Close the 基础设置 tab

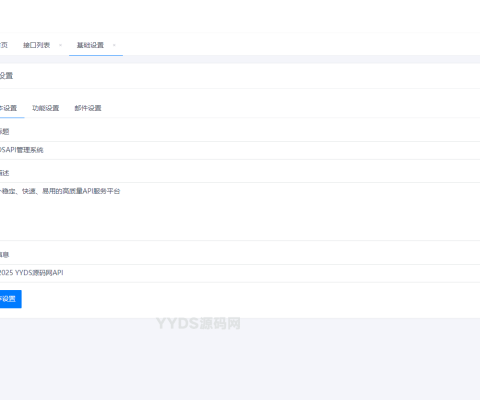click(x=114, y=45)
